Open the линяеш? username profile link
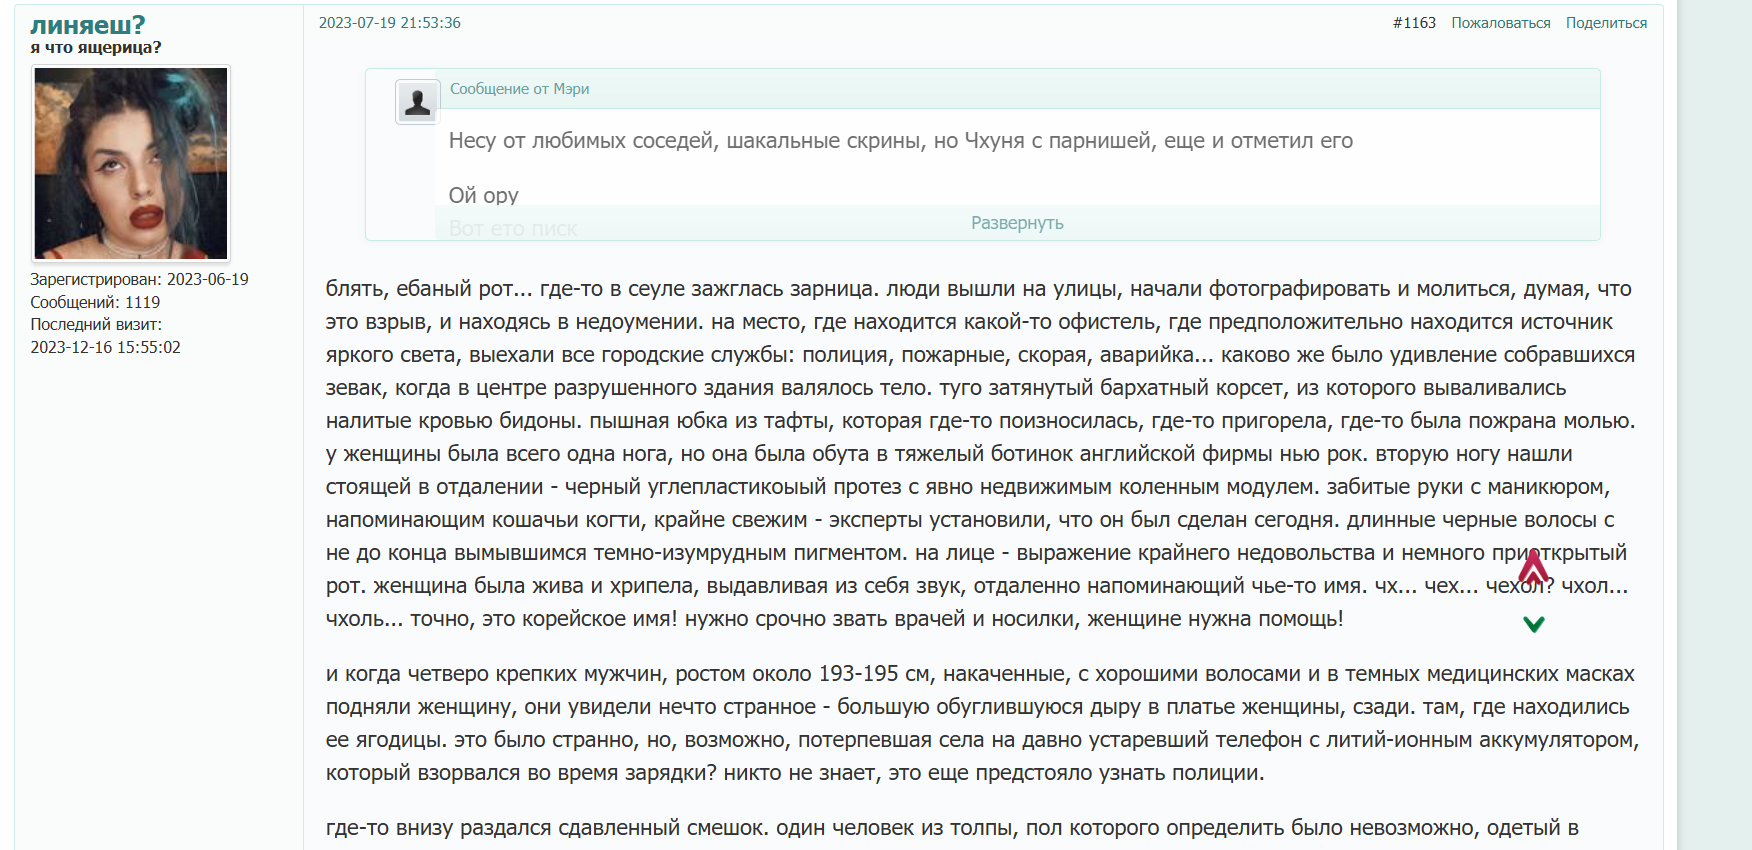This screenshot has height=850, width=1752. [x=88, y=24]
